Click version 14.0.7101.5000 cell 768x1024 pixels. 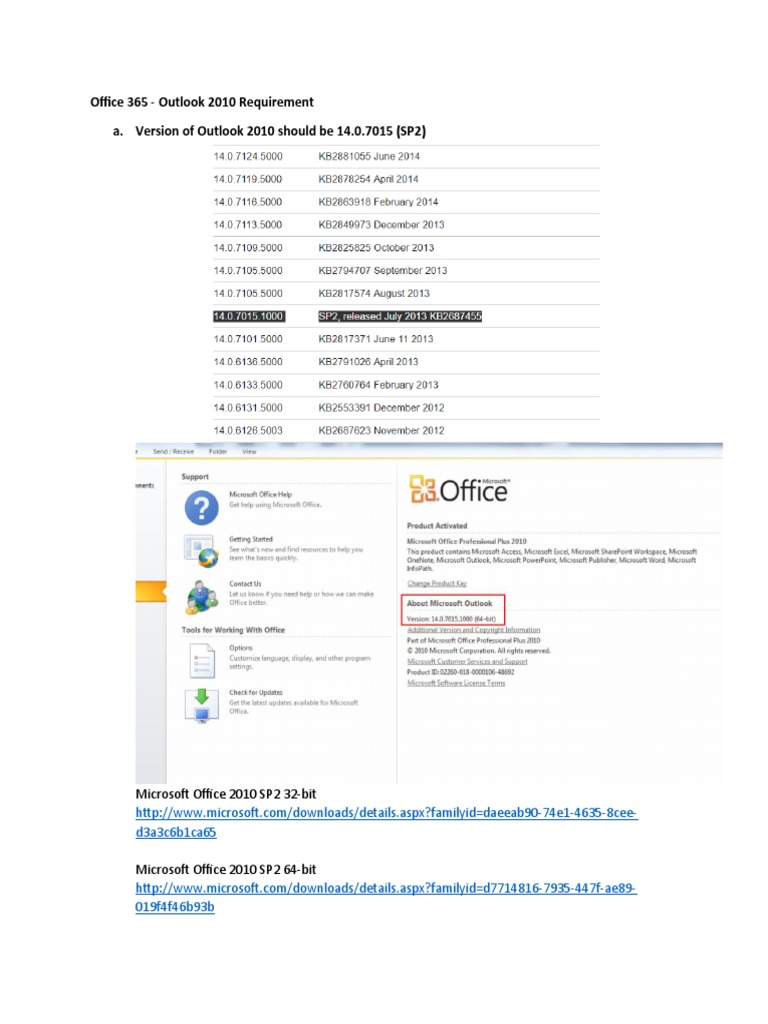[x=248, y=339]
